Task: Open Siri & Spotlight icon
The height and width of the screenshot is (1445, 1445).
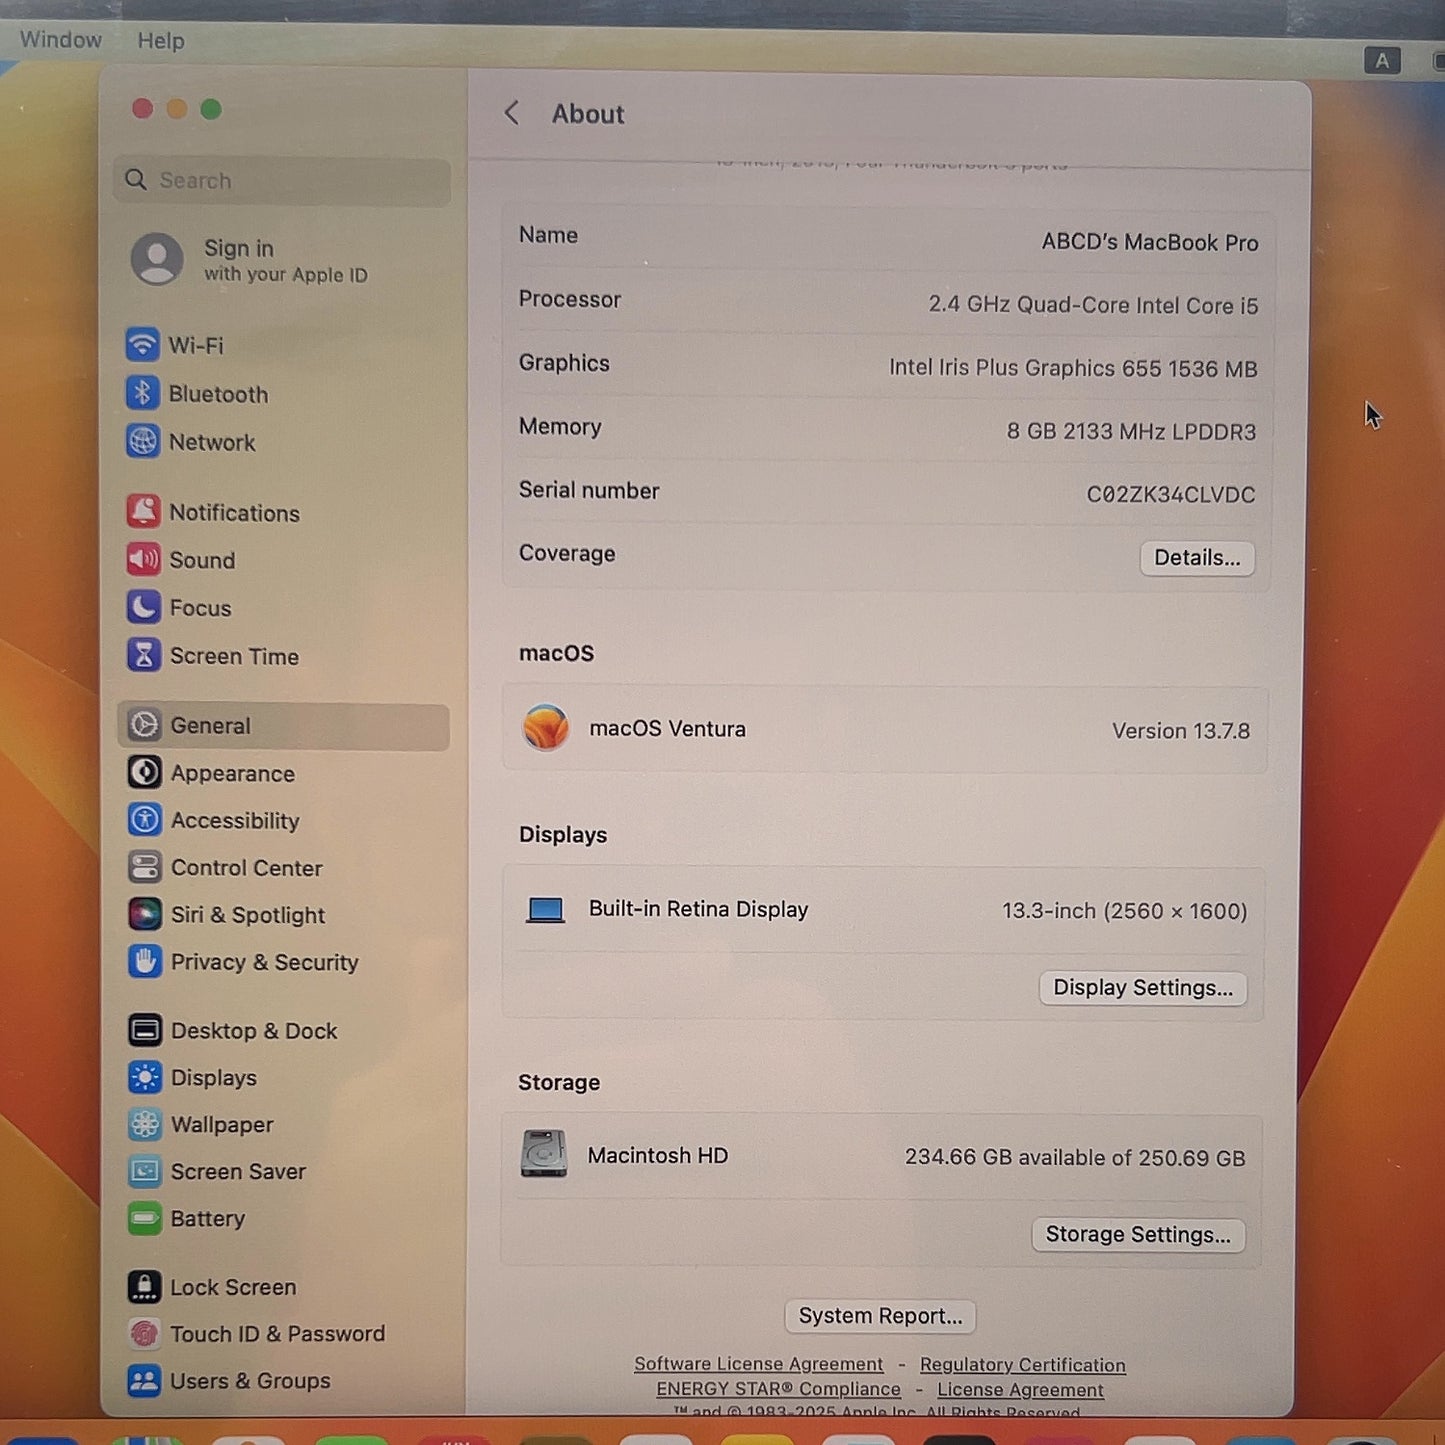Action: click(145, 914)
